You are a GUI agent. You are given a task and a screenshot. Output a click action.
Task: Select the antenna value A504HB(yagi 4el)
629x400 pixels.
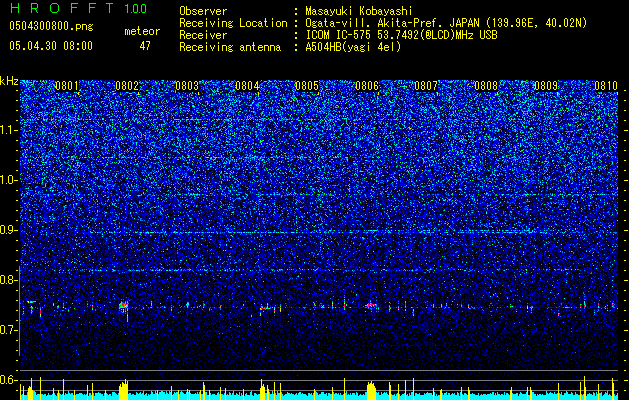(353, 47)
